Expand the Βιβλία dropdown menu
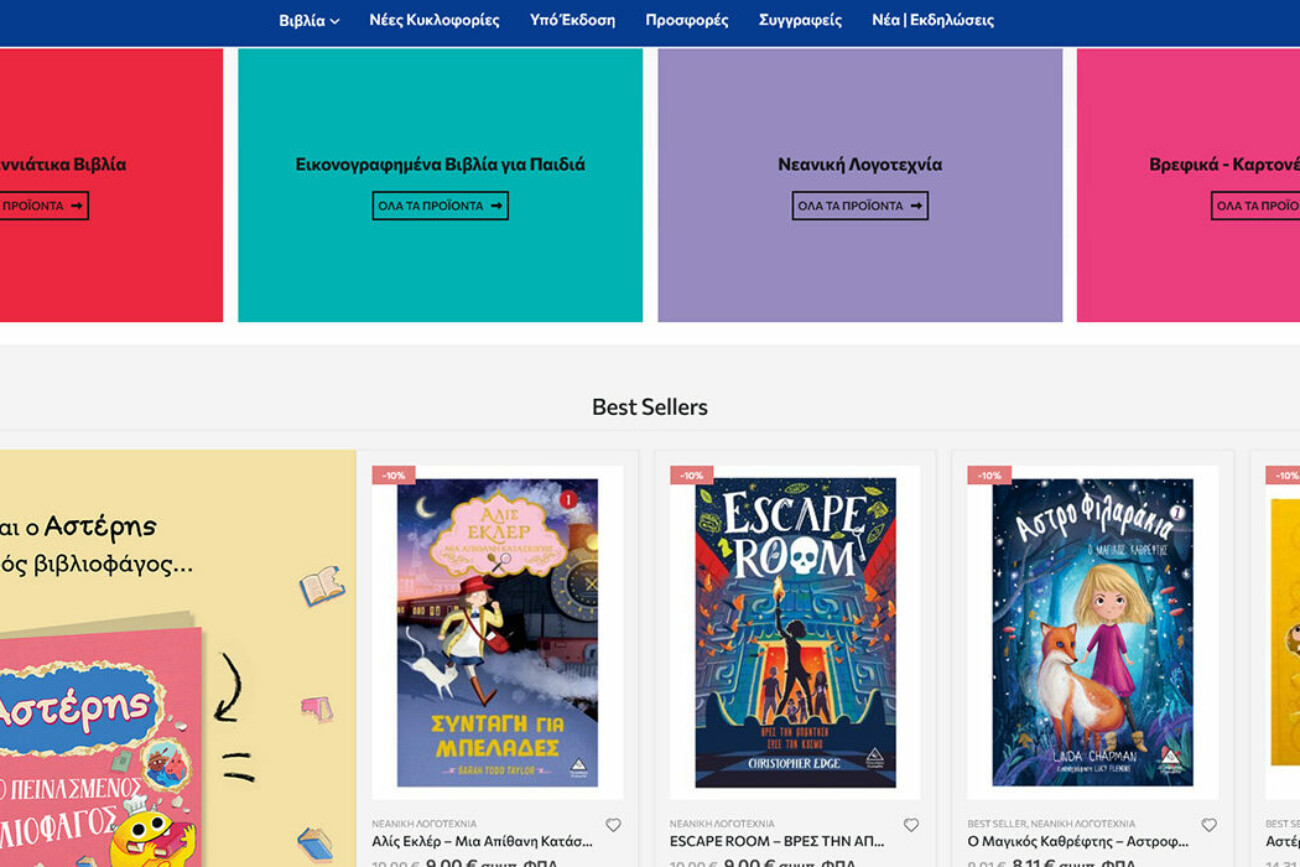1300x867 pixels. click(x=308, y=20)
